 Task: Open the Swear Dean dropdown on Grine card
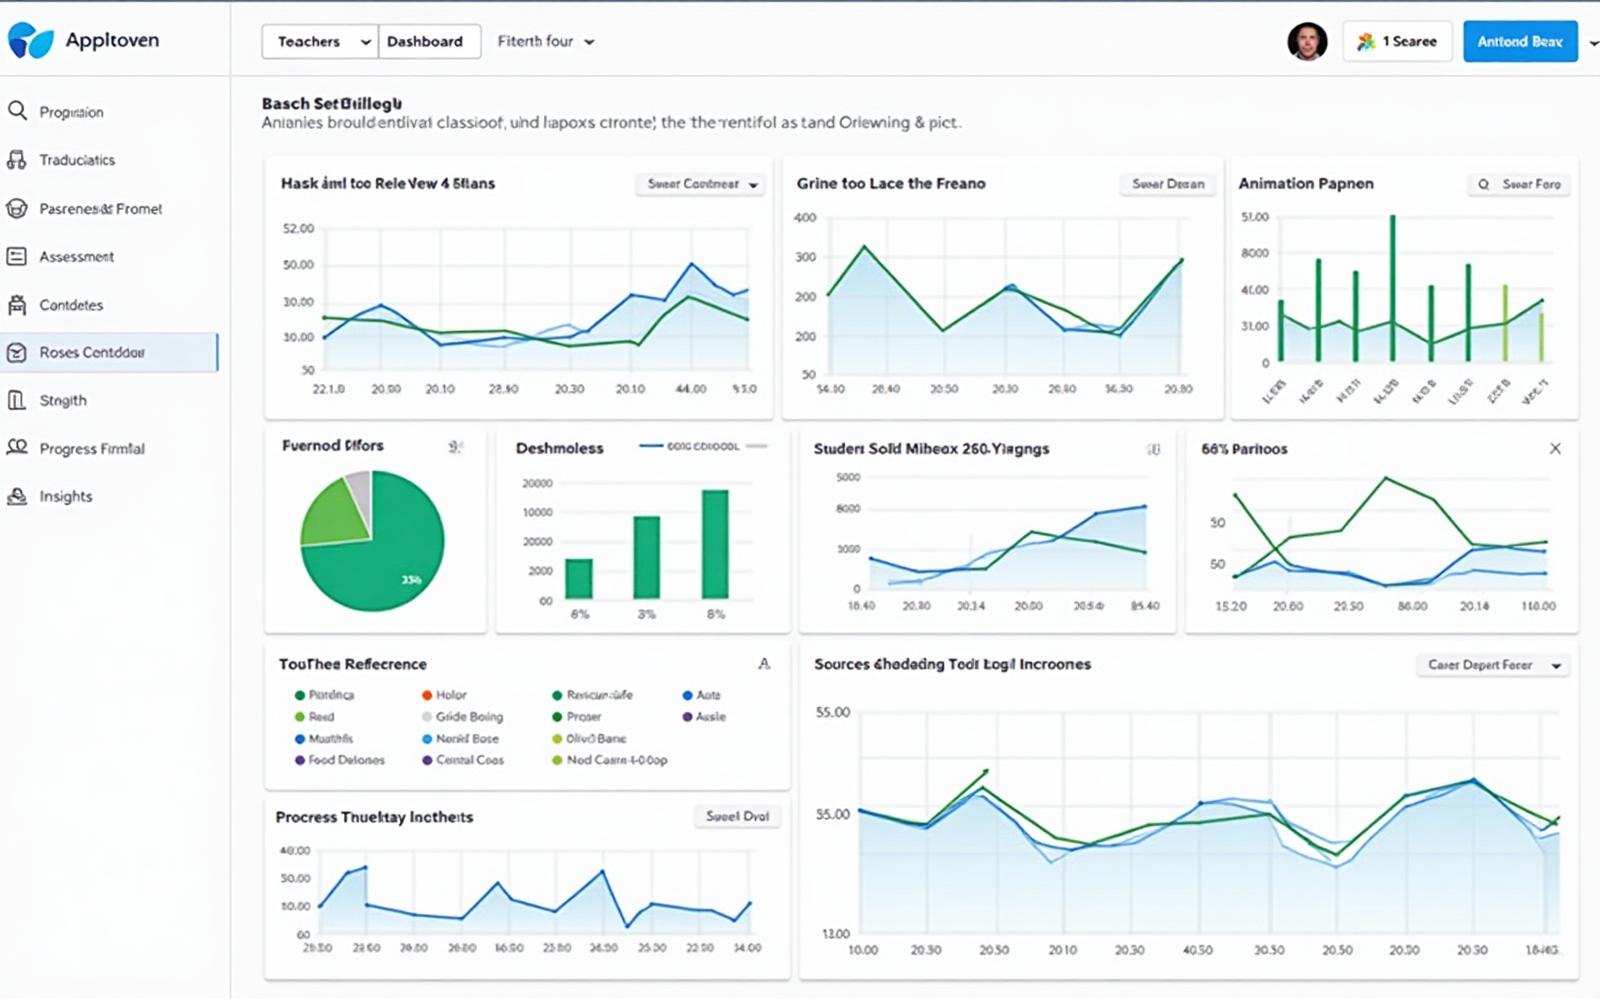coord(1167,184)
